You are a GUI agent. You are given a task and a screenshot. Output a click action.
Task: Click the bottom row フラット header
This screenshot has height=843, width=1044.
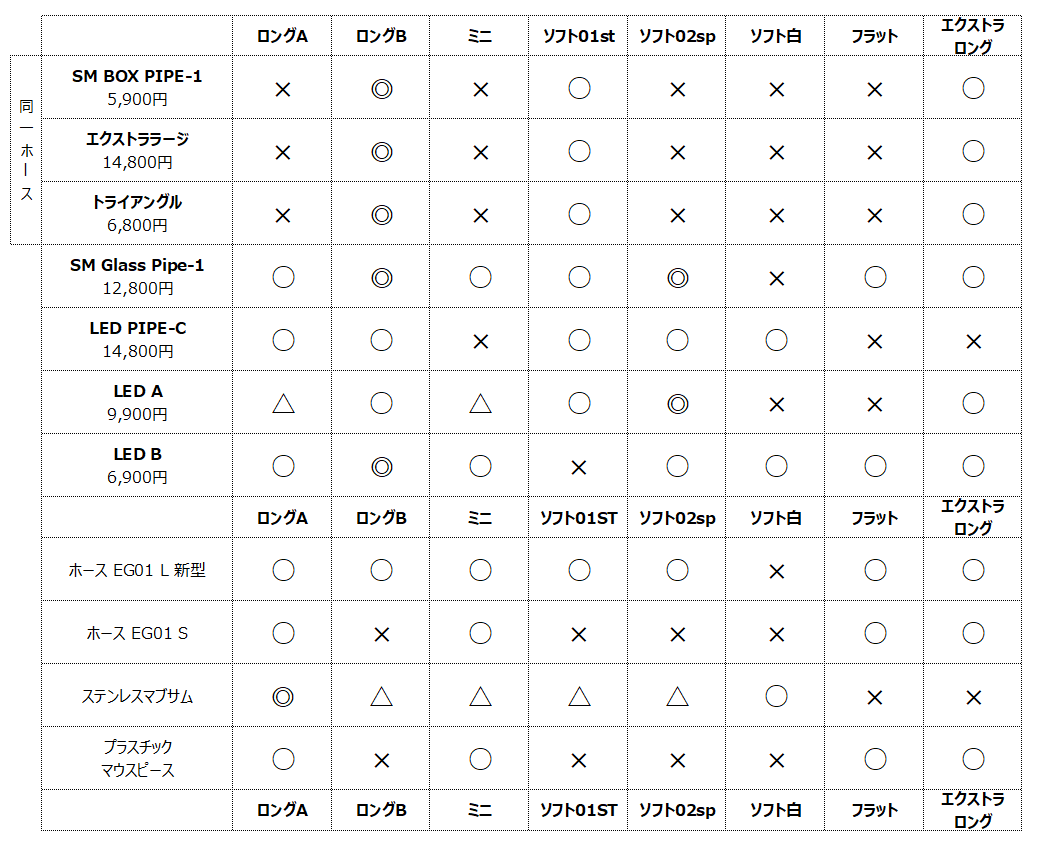874,810
